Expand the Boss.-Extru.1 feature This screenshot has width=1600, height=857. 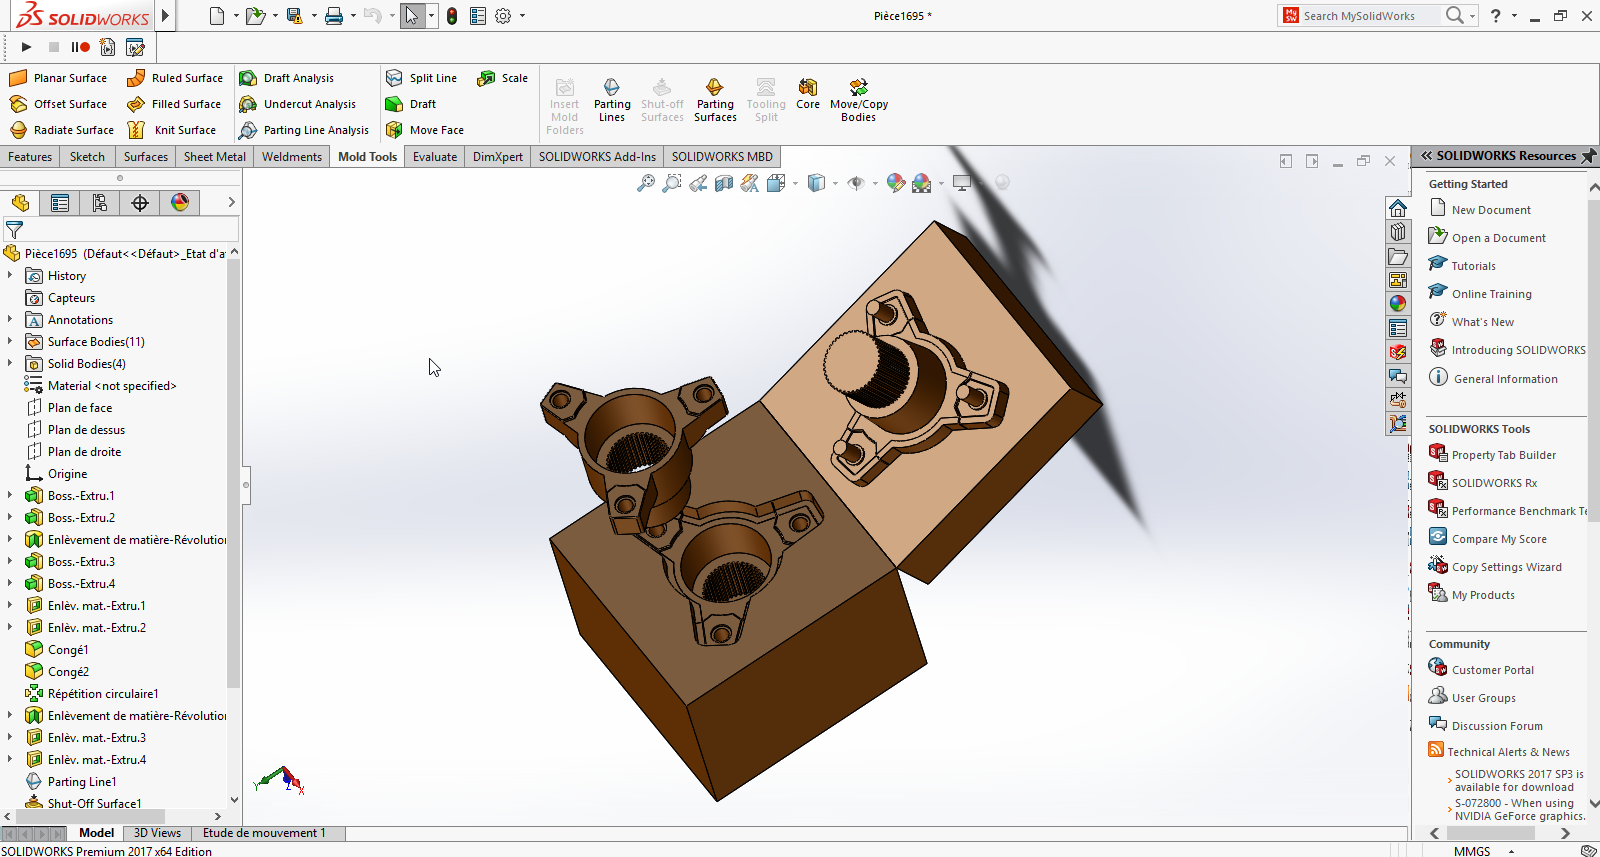pyautogui.click(x=10, y=496)
